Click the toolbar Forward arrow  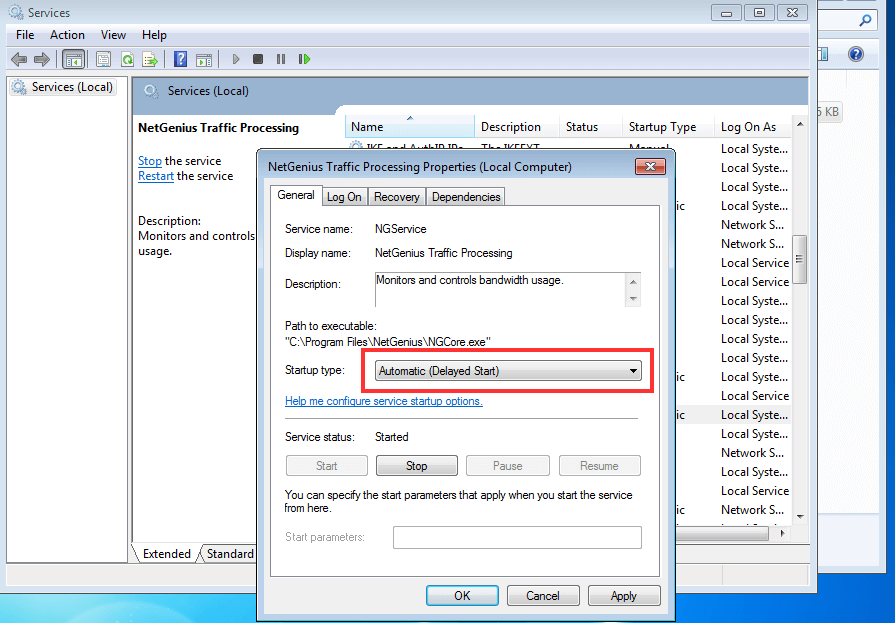coord(42,59)
